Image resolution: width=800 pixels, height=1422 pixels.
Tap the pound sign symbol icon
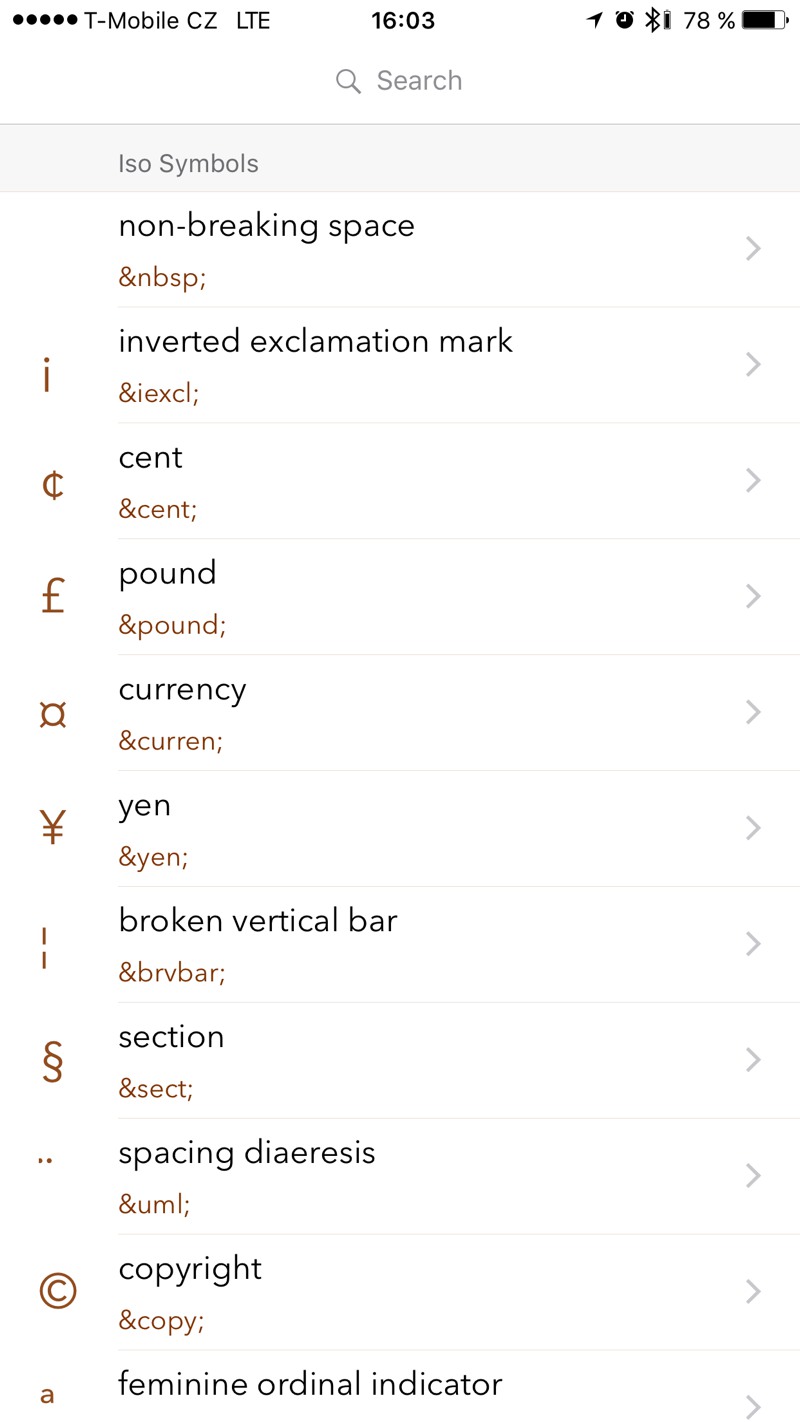[x=53, y=597]
